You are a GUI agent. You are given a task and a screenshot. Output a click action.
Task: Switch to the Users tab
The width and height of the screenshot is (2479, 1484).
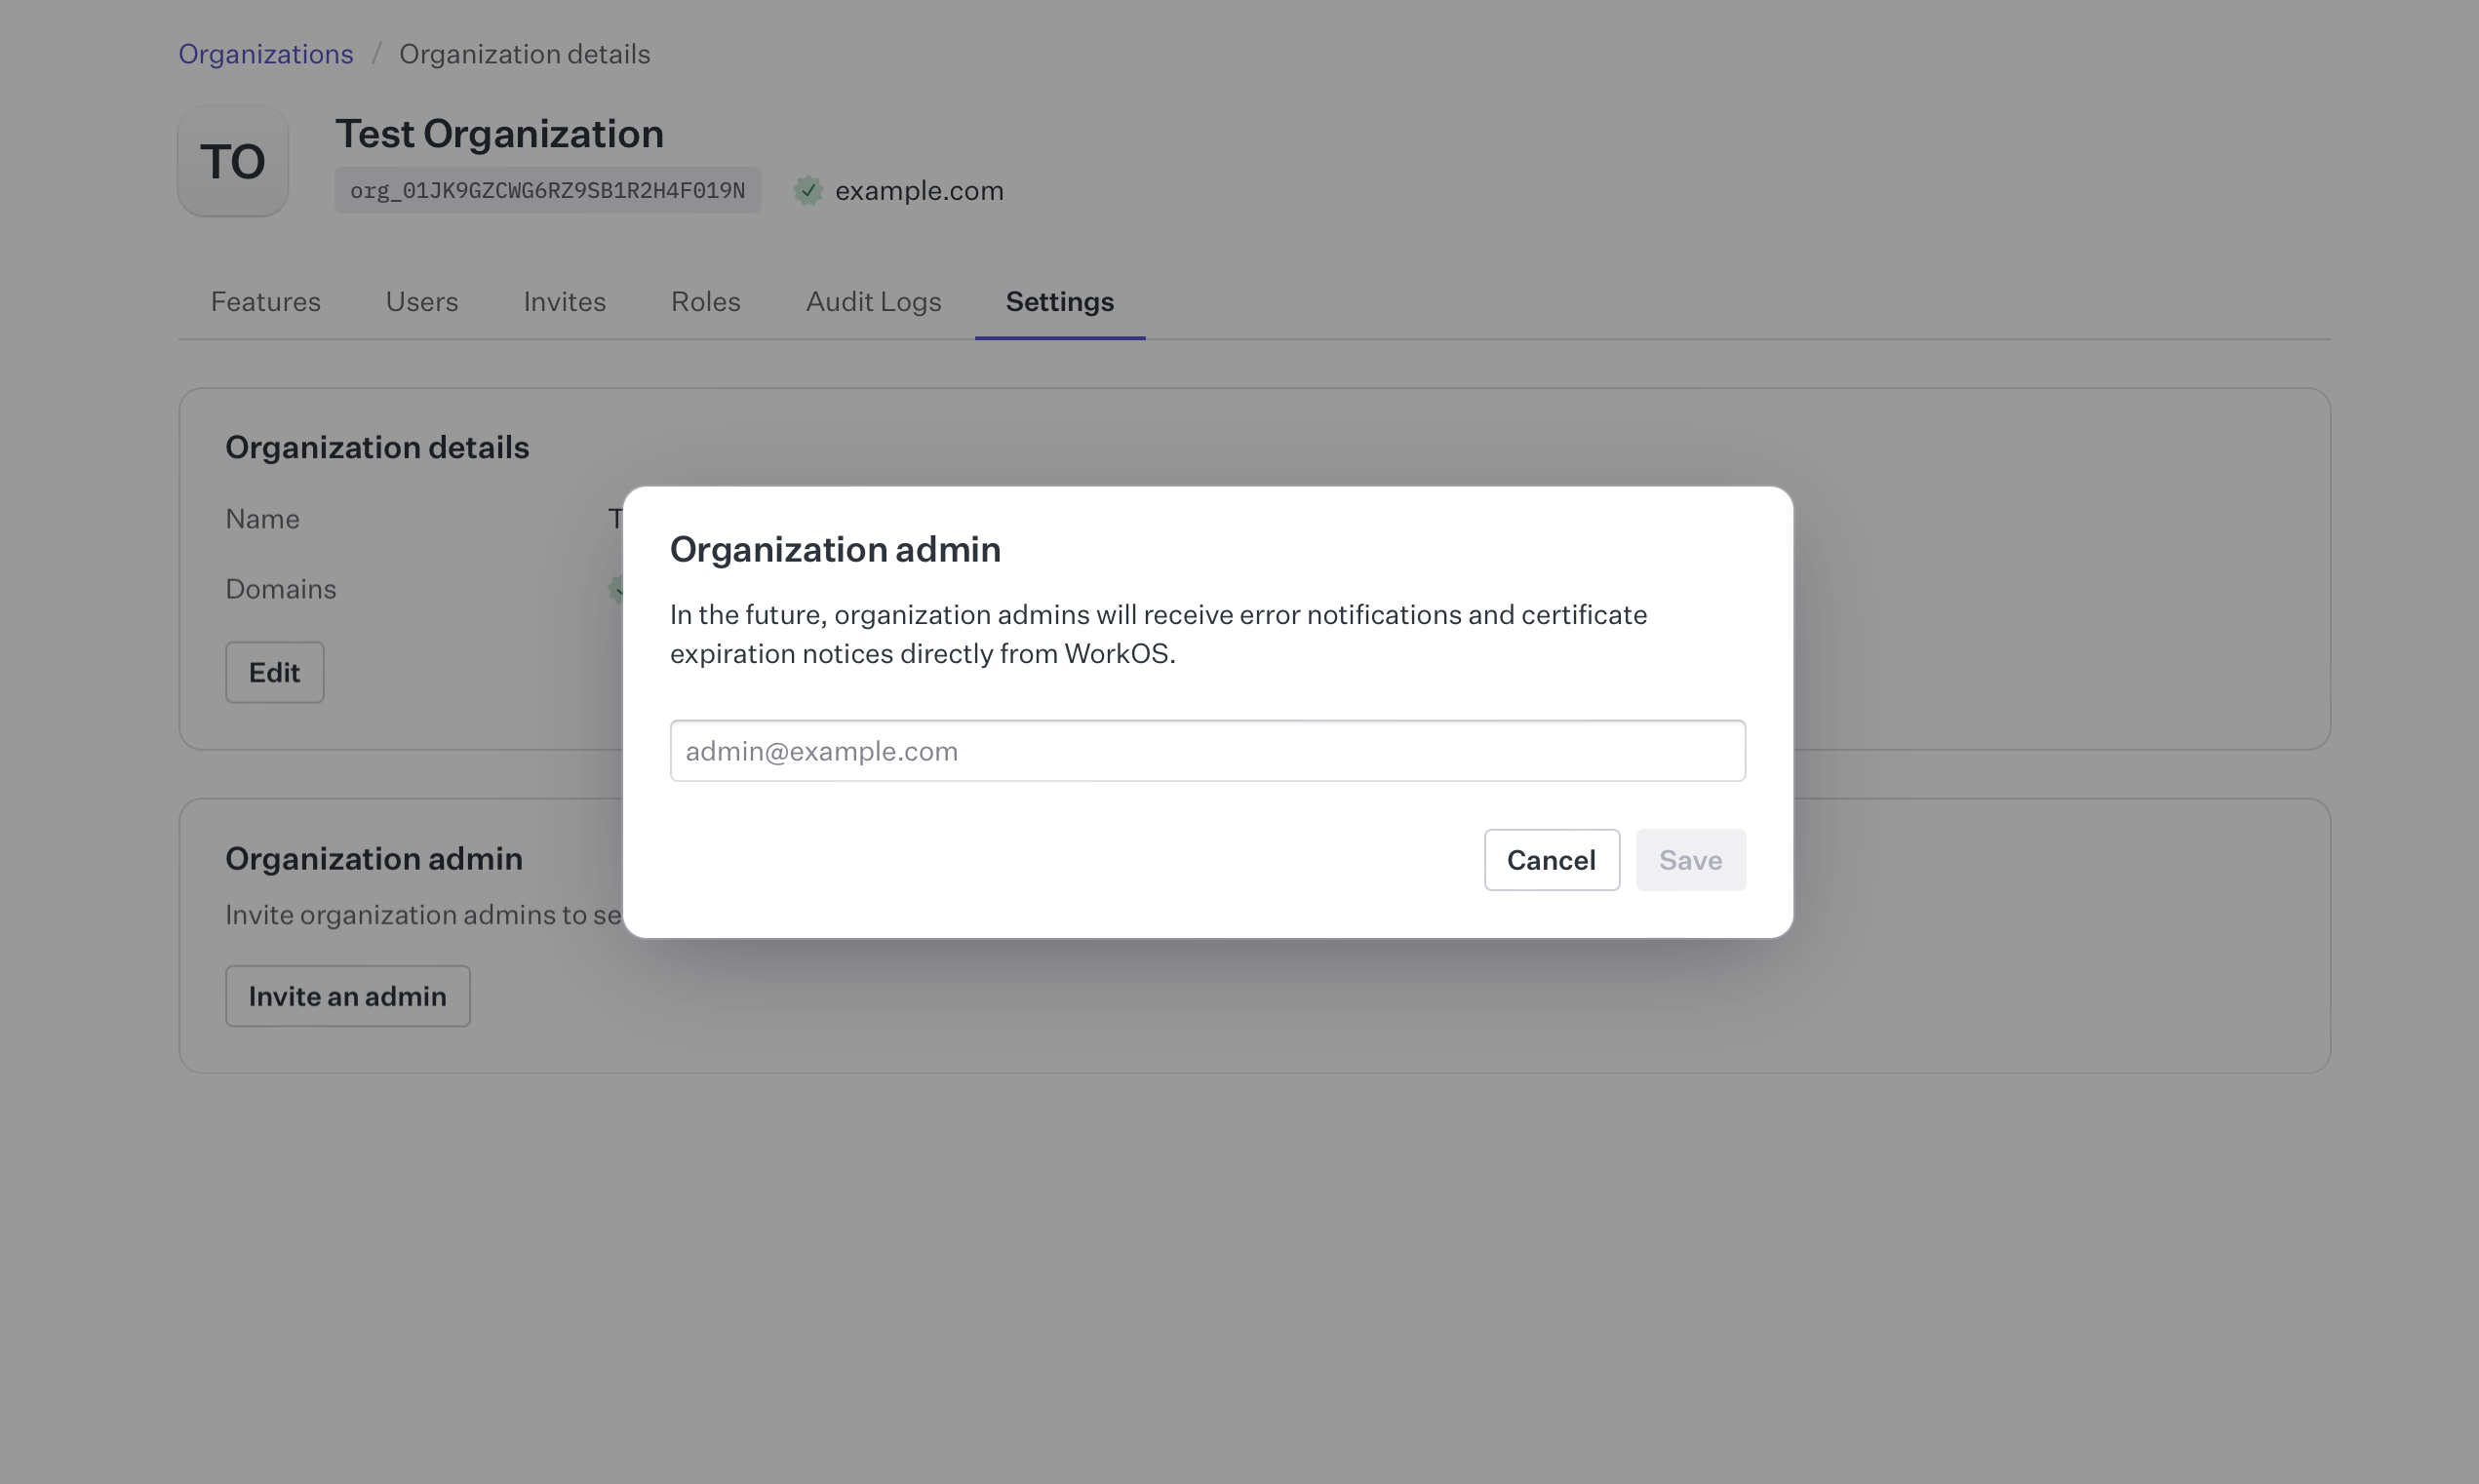point(421,302)
